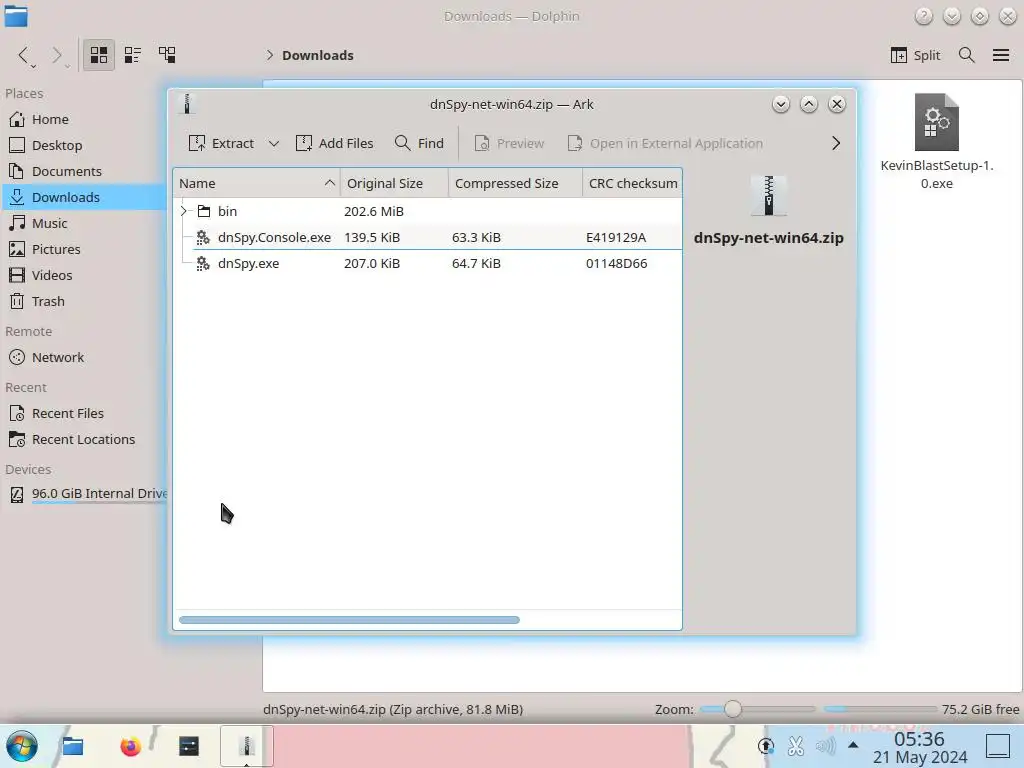The width and height of the screenshot is (1024, 768).
Task: Open Network in Remote section
Action: [x=84, y=358]
